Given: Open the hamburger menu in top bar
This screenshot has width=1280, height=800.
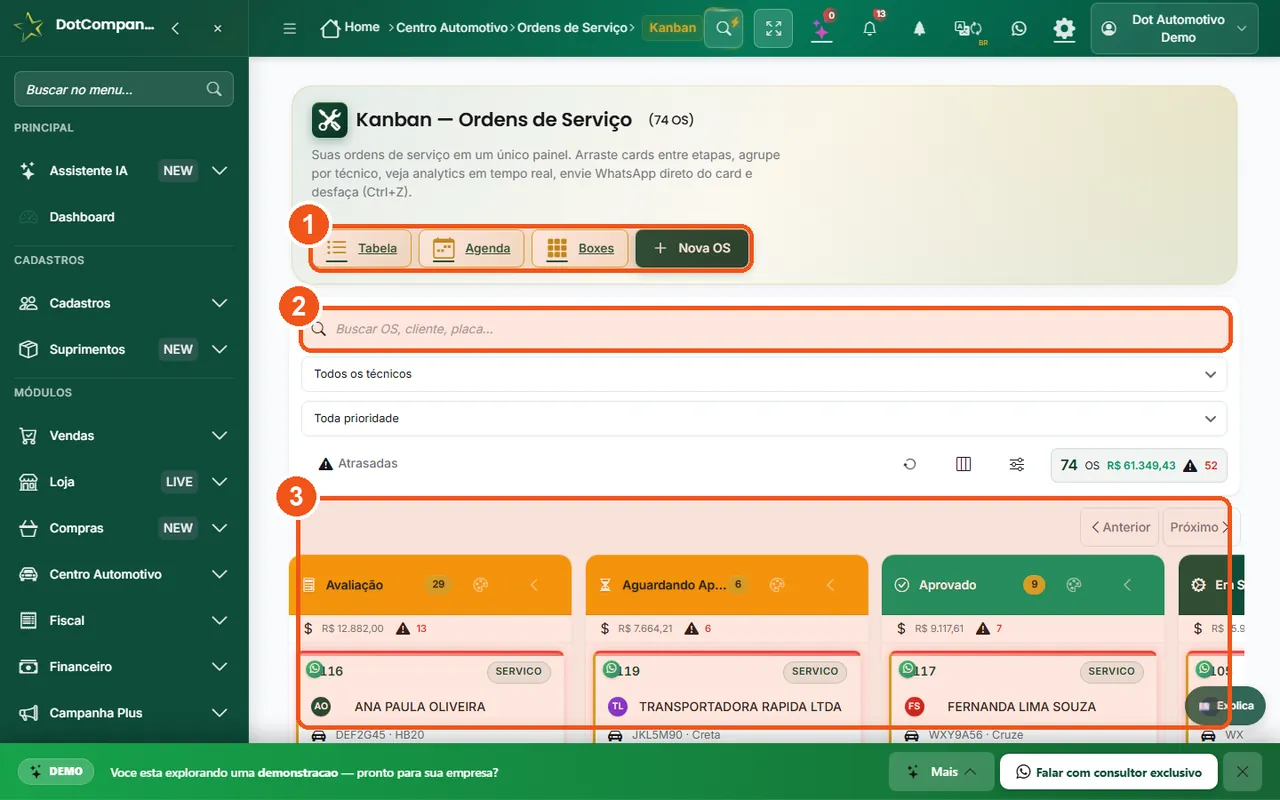Looking at the screenshot, I should [290, 29].
